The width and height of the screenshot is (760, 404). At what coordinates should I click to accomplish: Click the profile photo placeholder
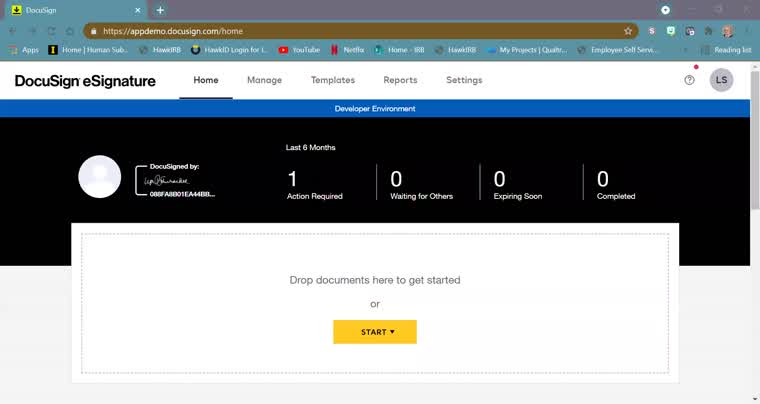(x=100, y=177)
